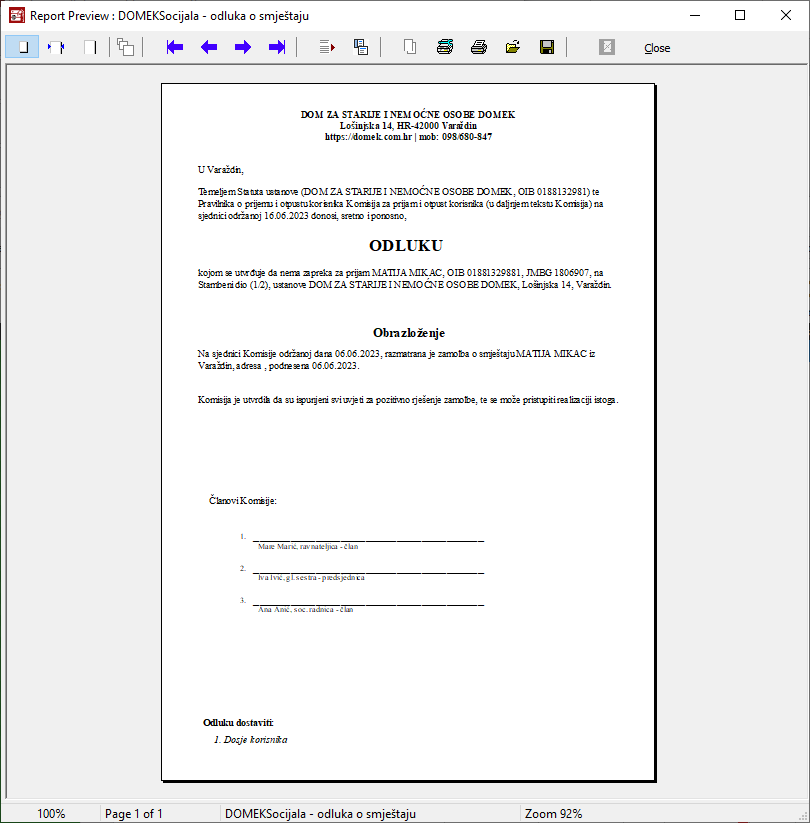Print the report with the printer icon

(x=479, y=47)
